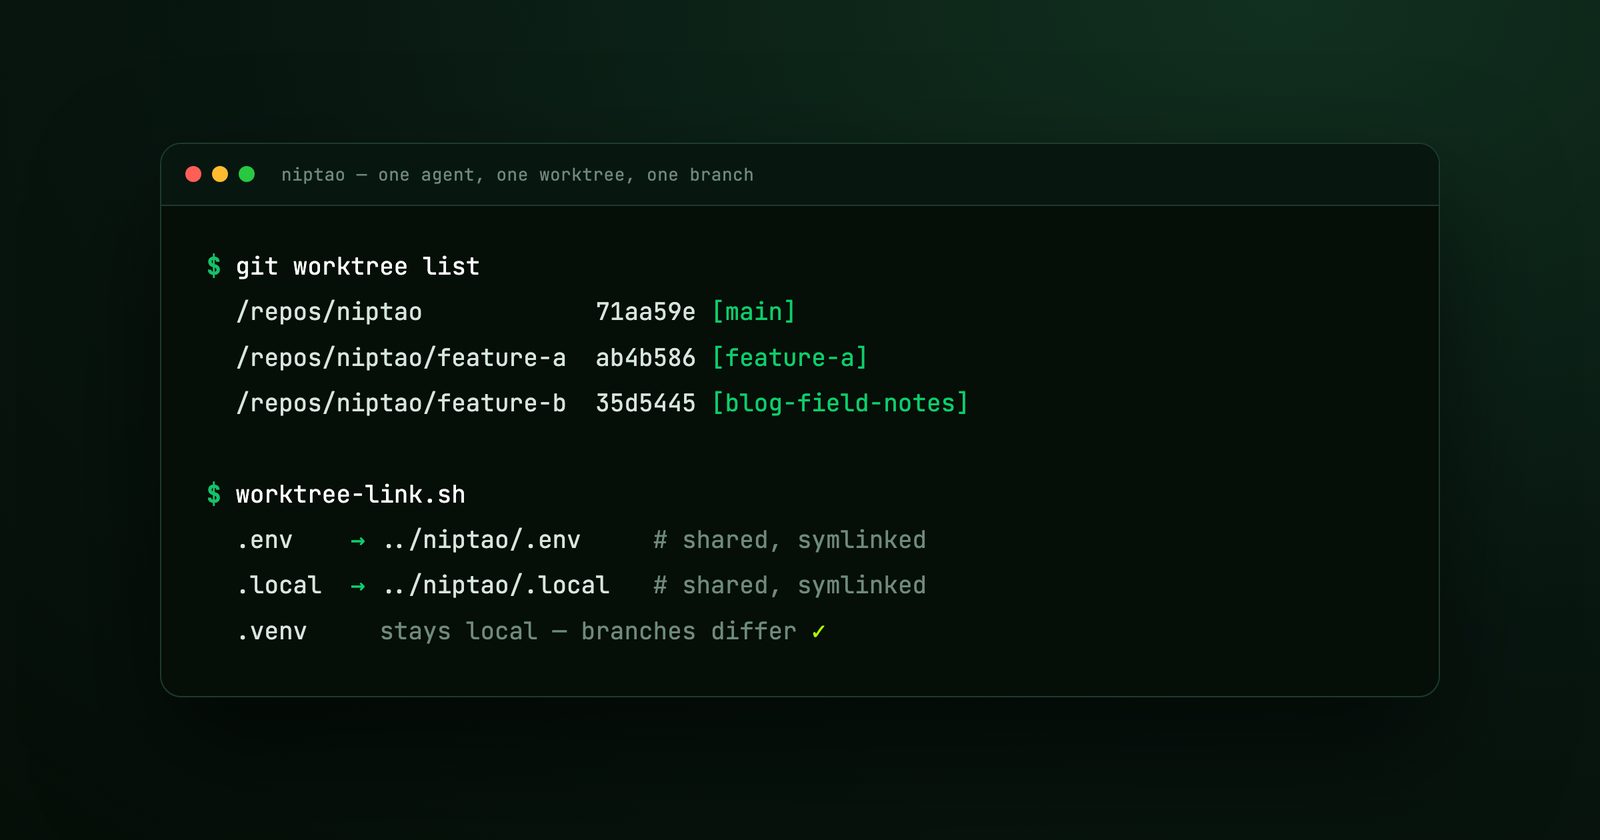1600x840 pixels.
Task: Click the '# shared, symlinked' comment on .env row
Action: tap(790, 540)
